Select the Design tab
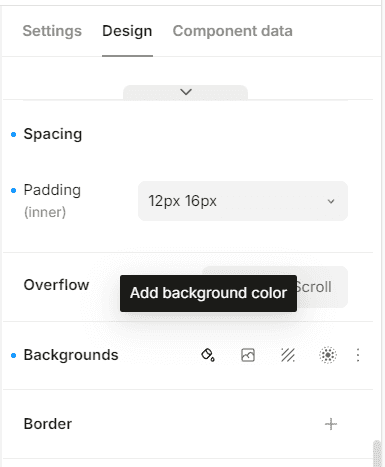385x467 pixels. [x=127, y=31]
